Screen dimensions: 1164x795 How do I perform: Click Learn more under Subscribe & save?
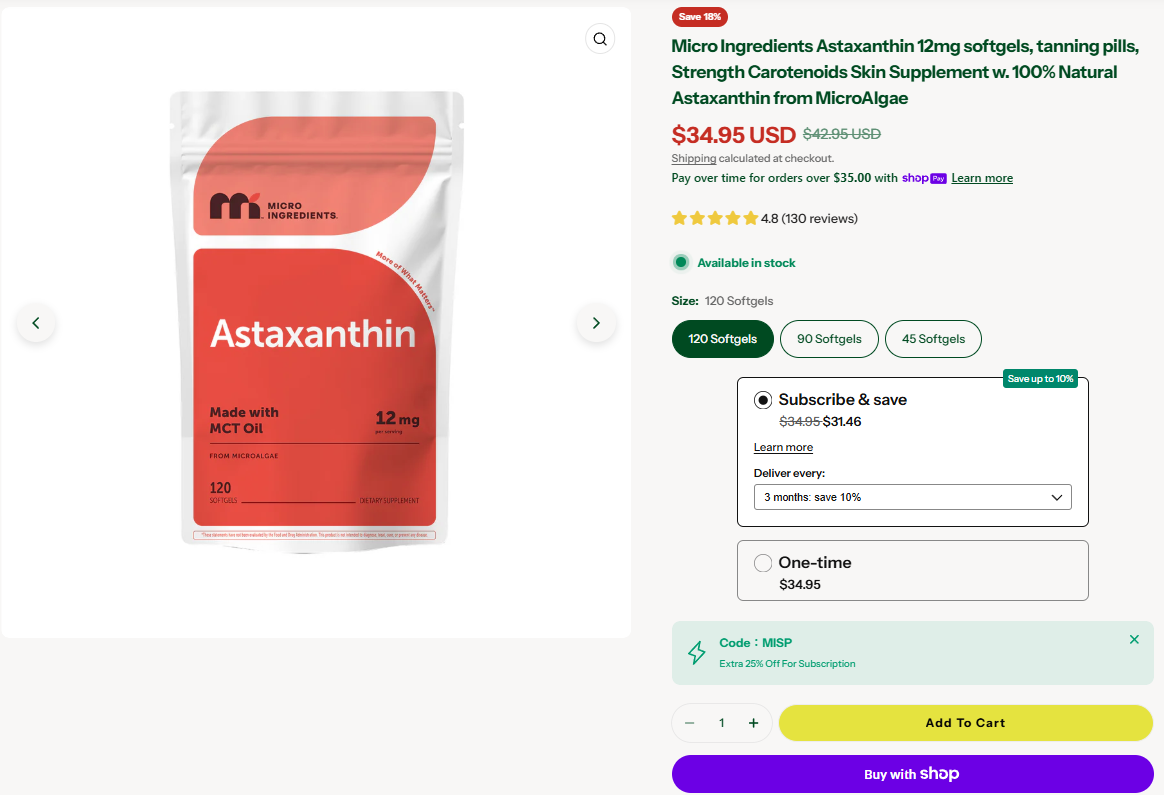783,447
